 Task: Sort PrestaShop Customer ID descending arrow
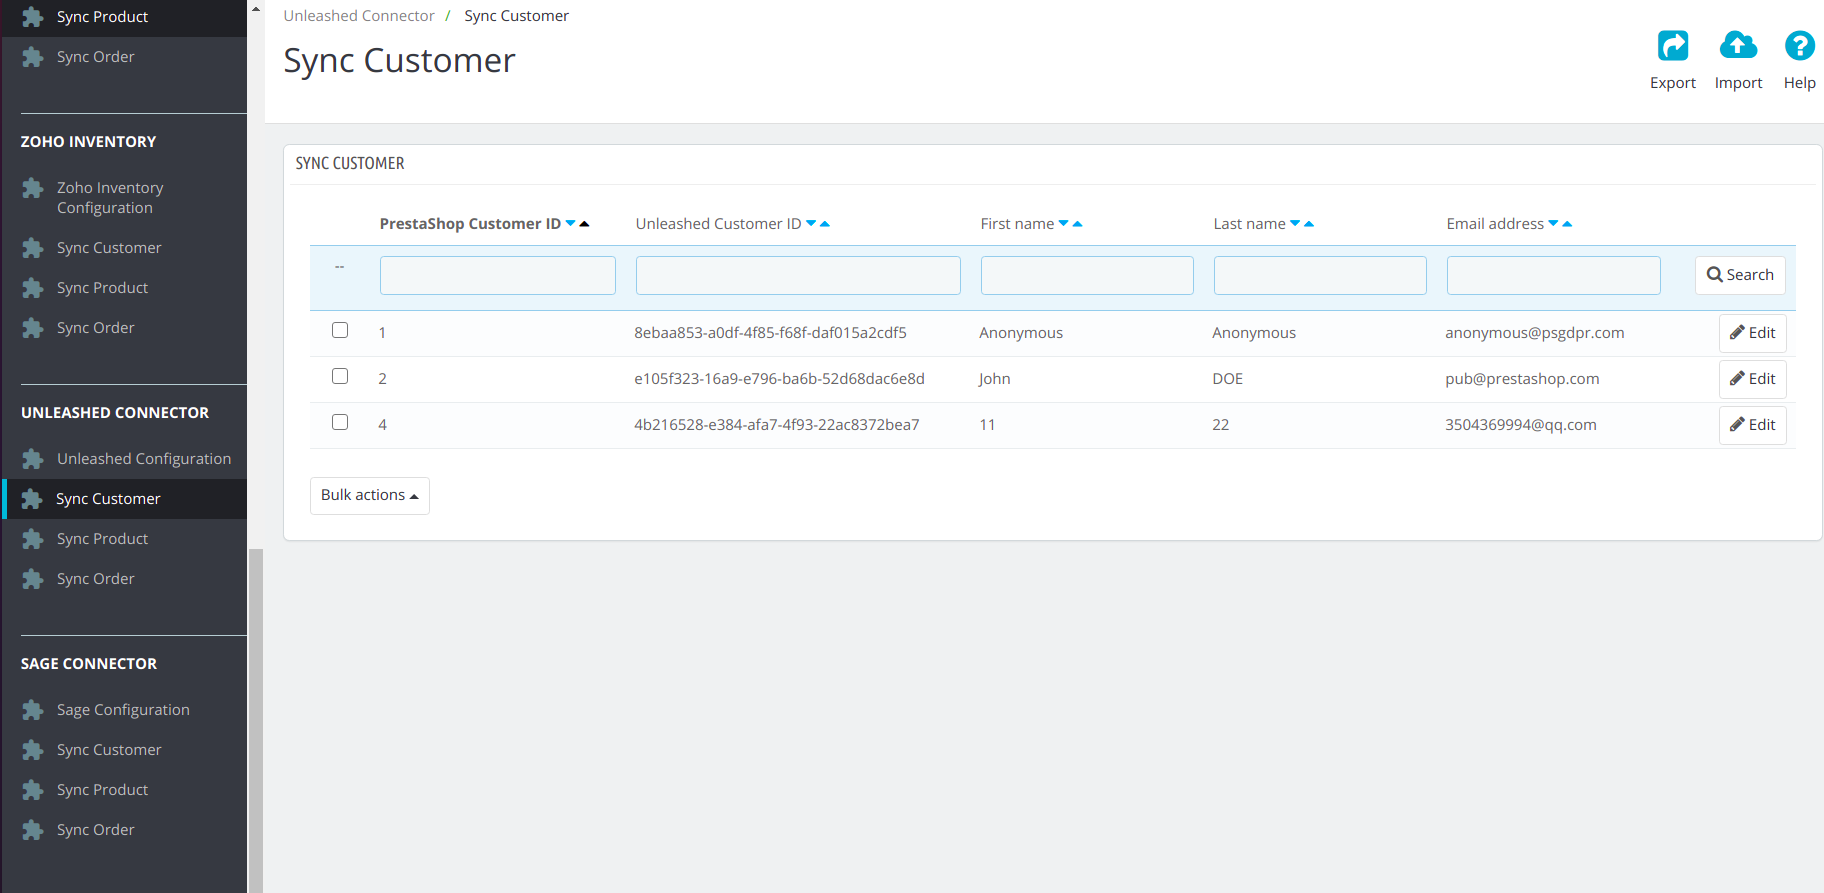(571, 224)
